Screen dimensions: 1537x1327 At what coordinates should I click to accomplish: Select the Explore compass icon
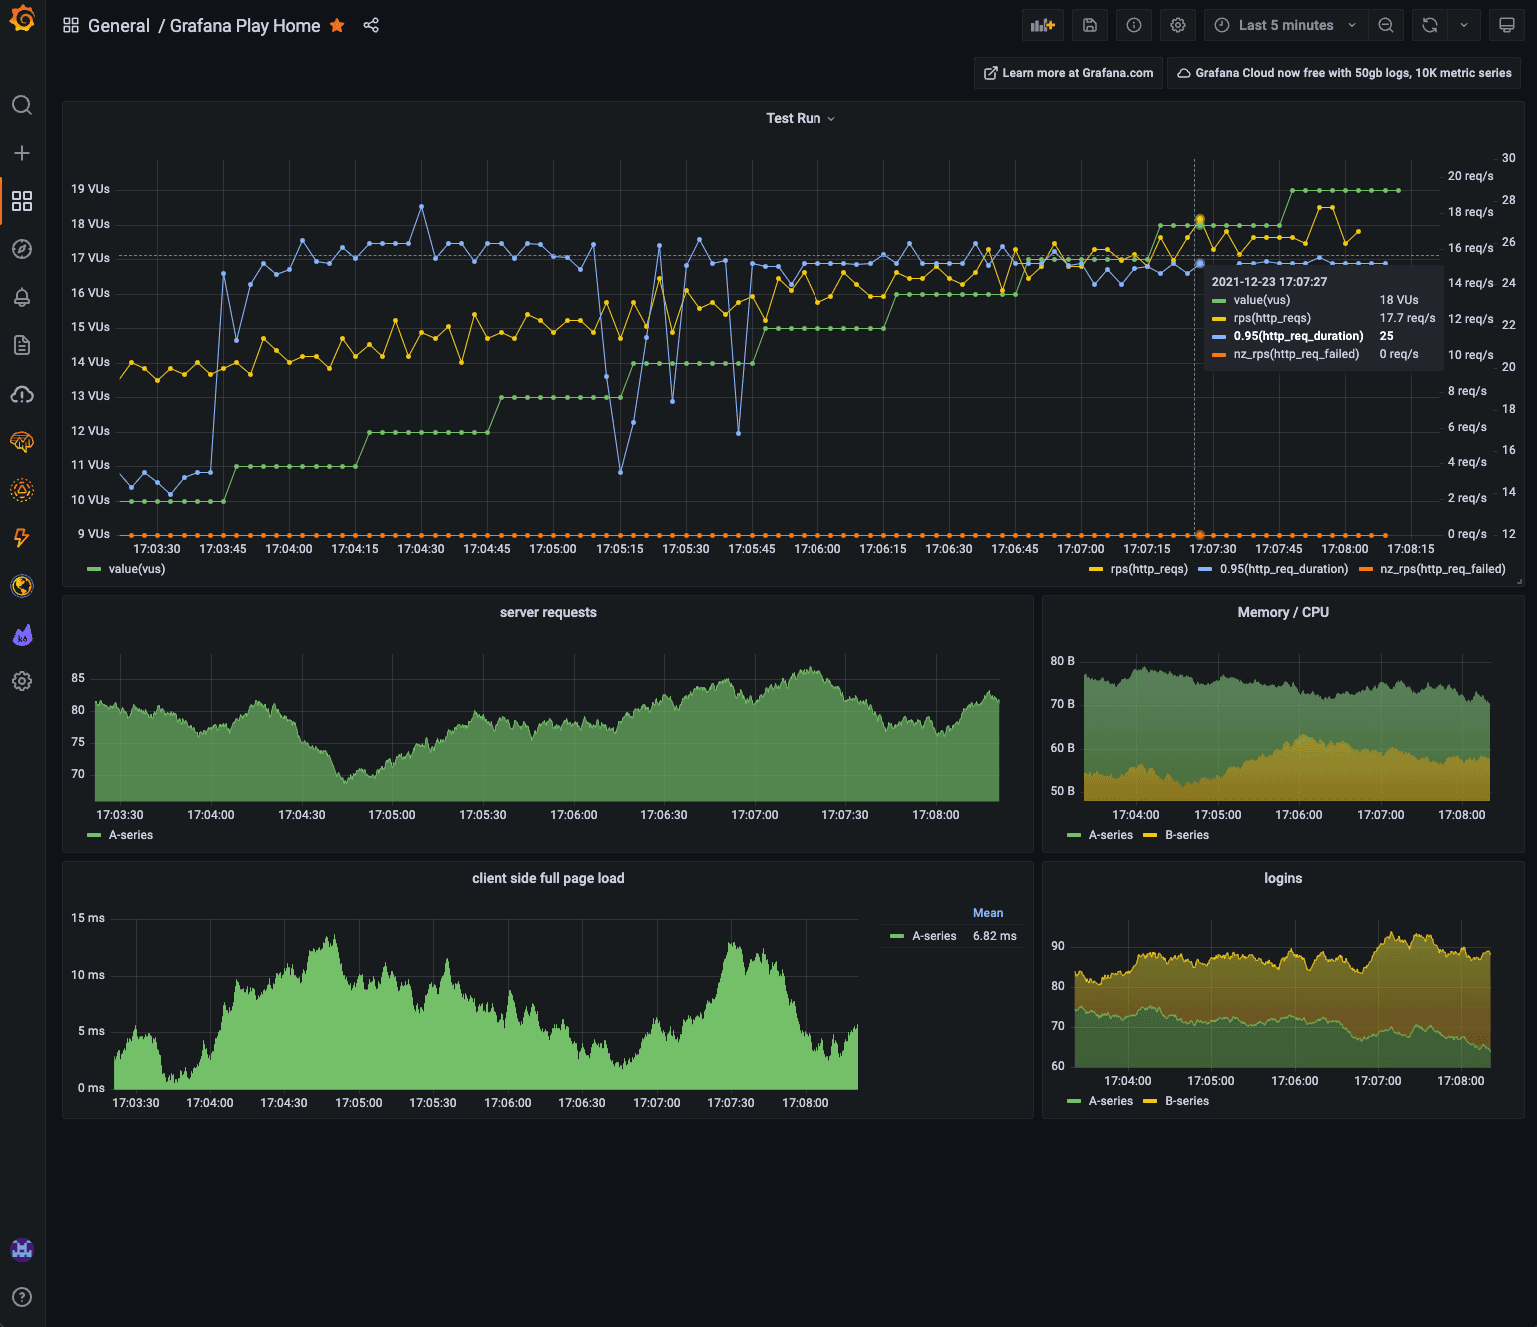pyautogui.click(x=22, y=249)
